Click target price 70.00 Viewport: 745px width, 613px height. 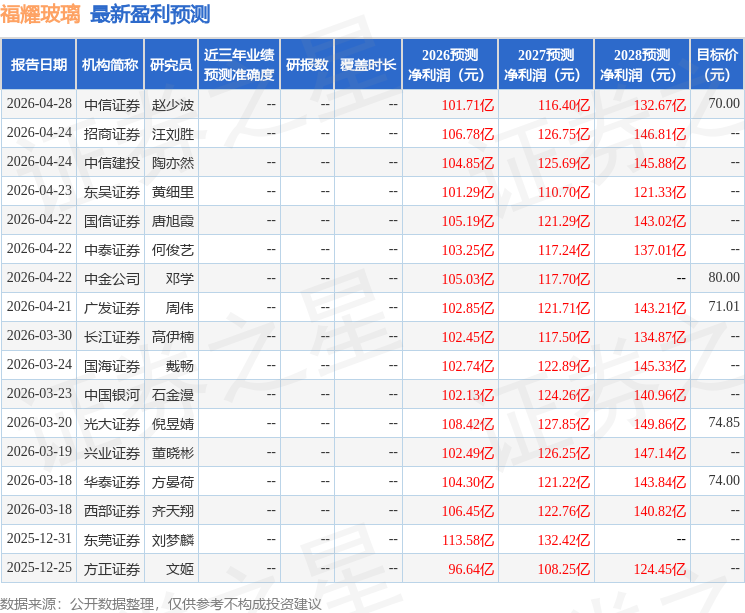pyautogui.click(x=724, y=103)
